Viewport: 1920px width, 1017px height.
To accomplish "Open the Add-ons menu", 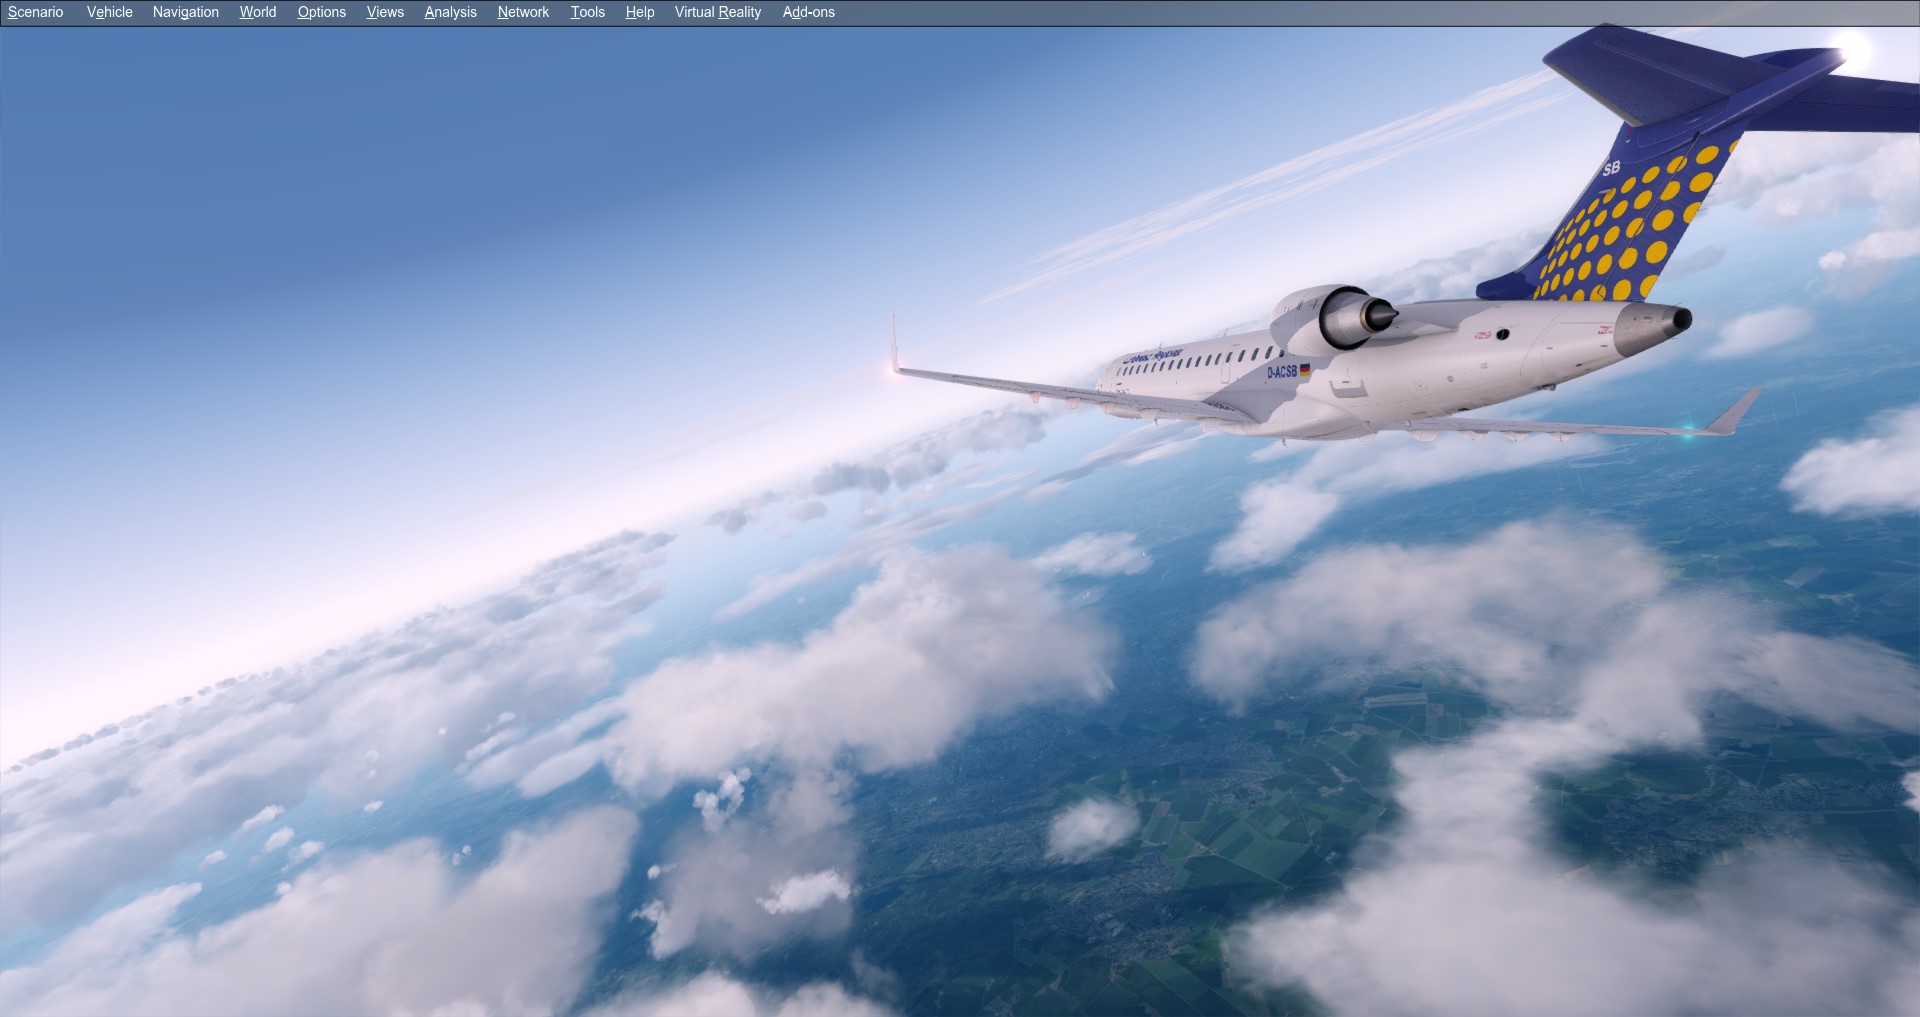I will pyautogui.click(x=808, y=12).
